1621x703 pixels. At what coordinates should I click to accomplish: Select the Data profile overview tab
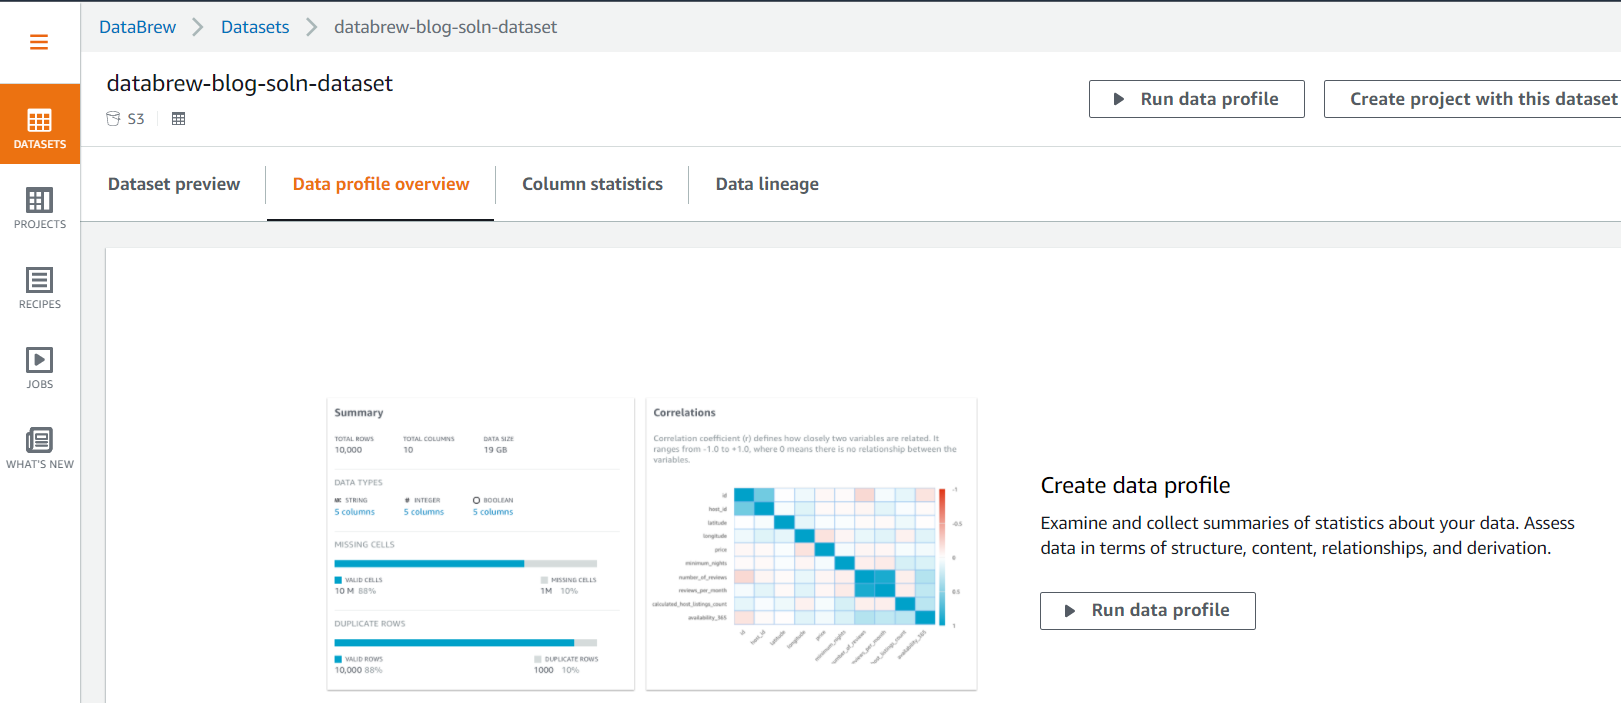coord(381,184)
